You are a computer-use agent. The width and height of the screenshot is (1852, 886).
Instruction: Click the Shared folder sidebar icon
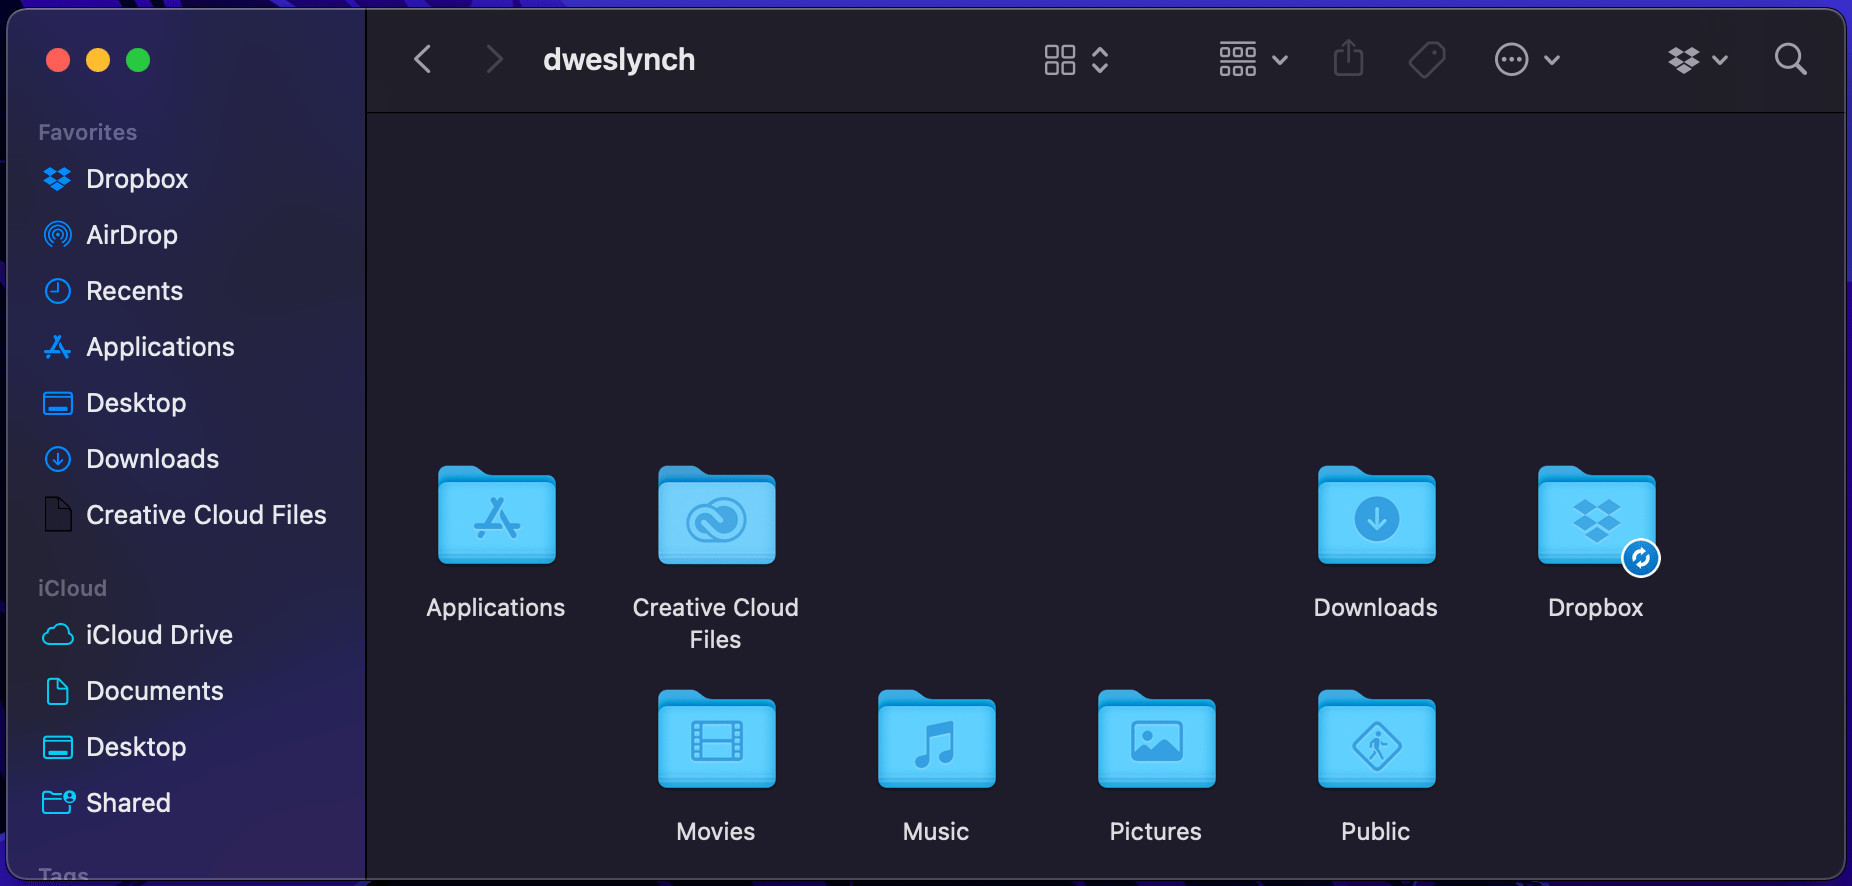click(x=58, y=802)
